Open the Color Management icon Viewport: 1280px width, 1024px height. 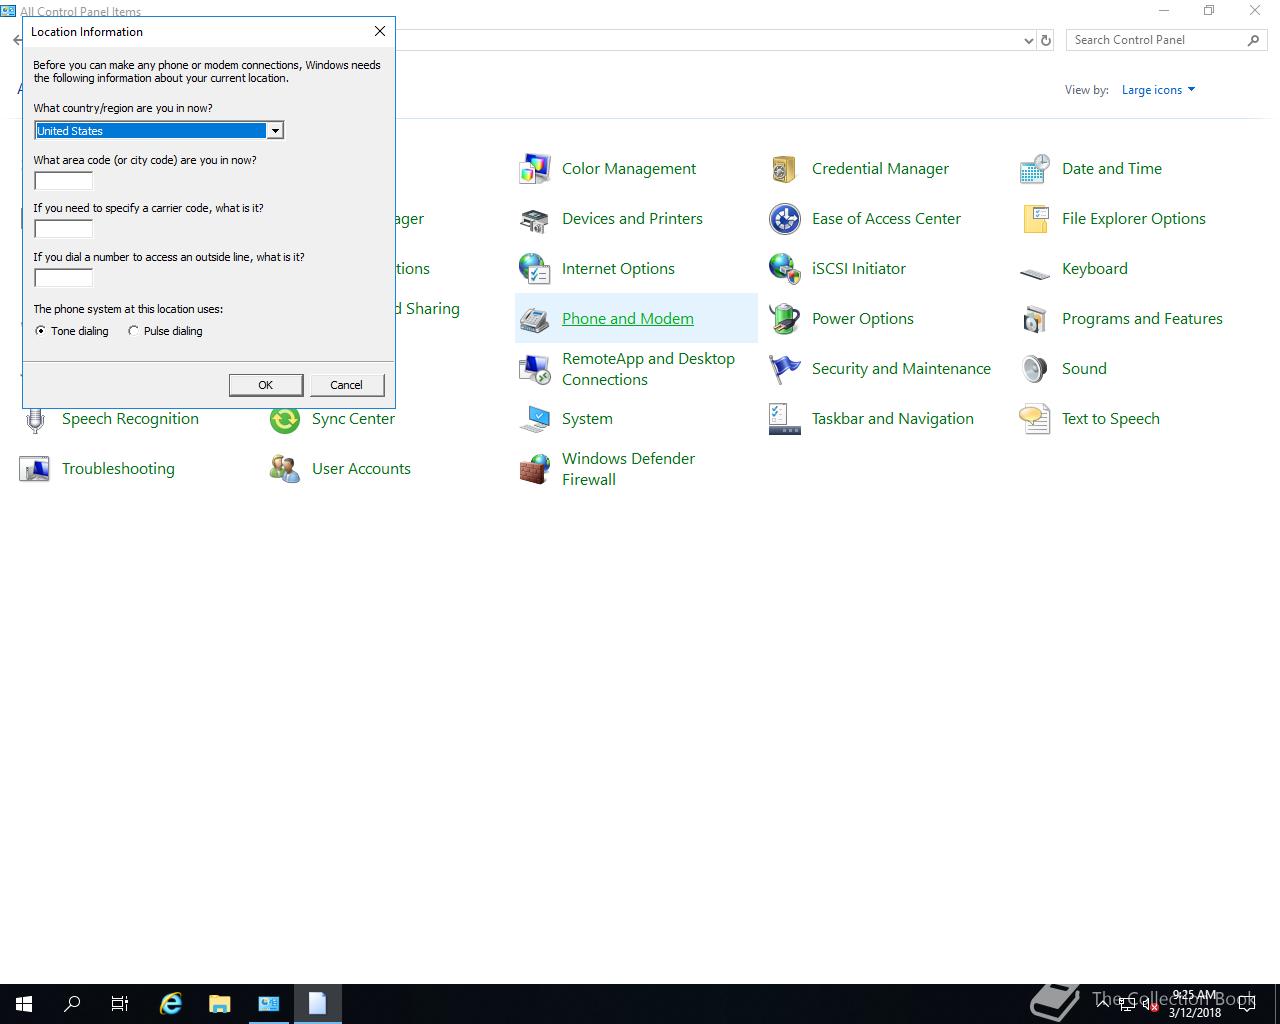coord(535,169)
